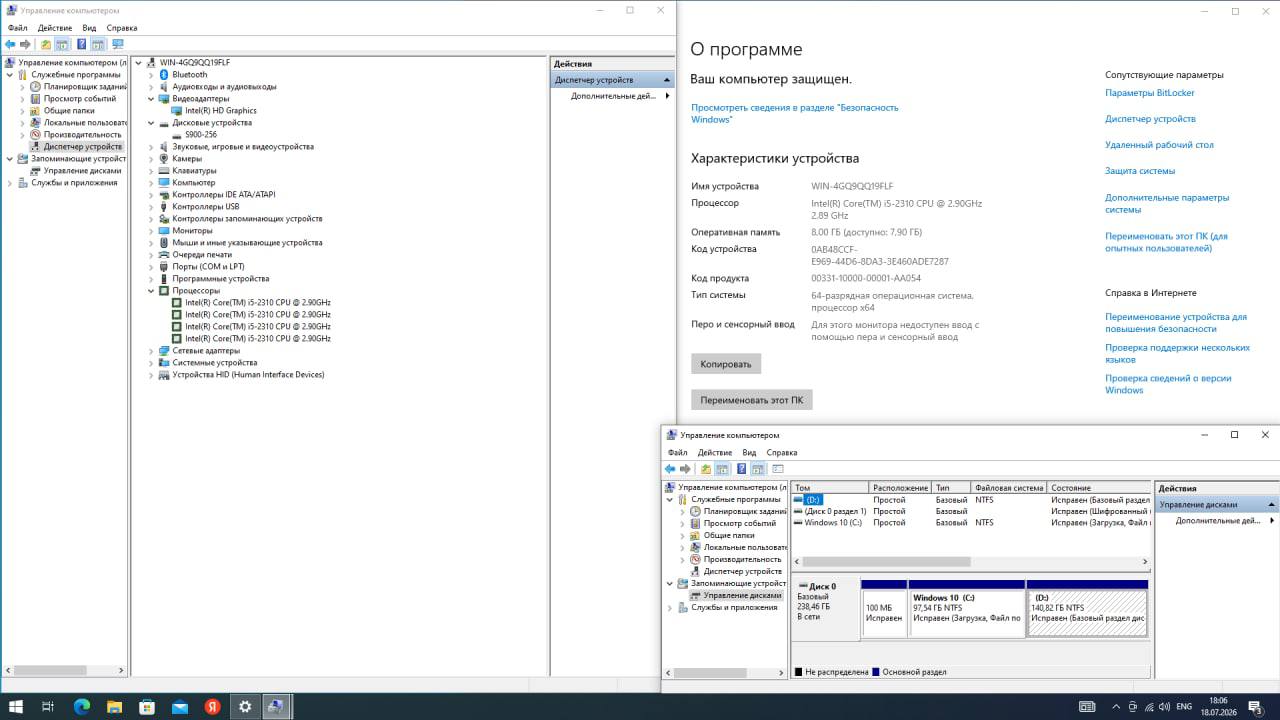Select Общие папки in Disk Management window tree

coord(728,535)
